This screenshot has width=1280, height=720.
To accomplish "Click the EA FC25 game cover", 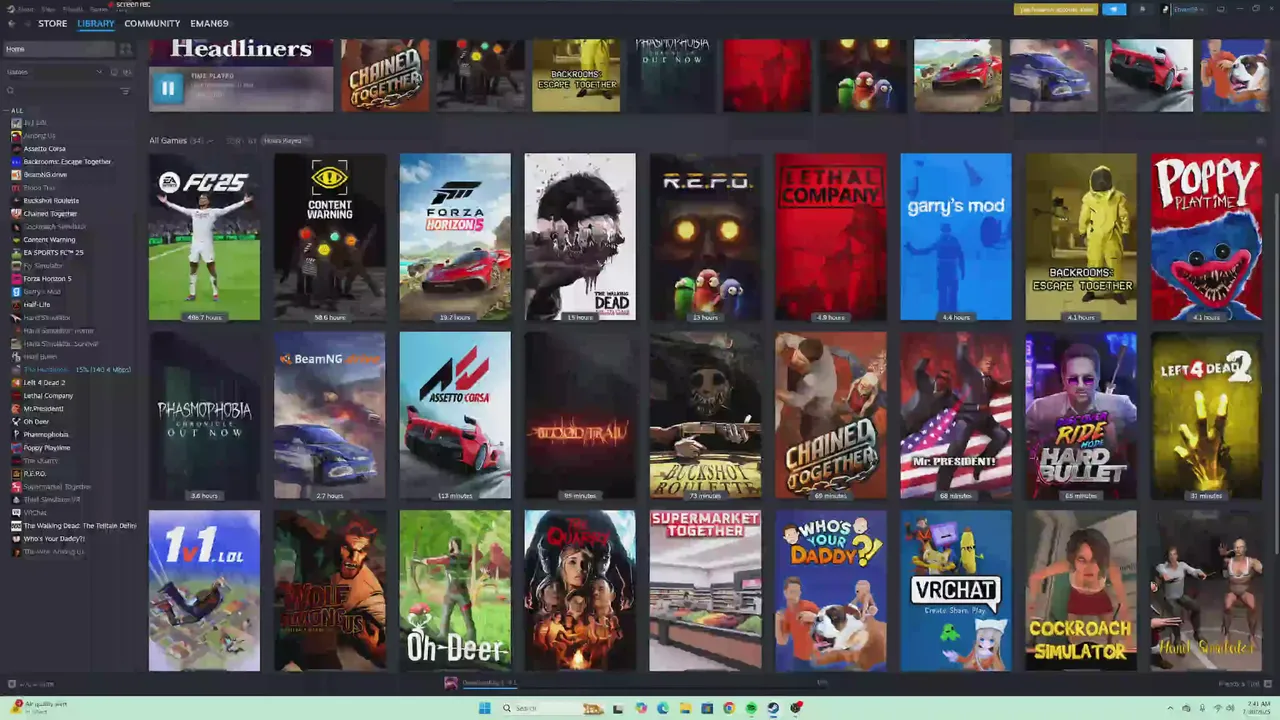I will coord(204,237).
